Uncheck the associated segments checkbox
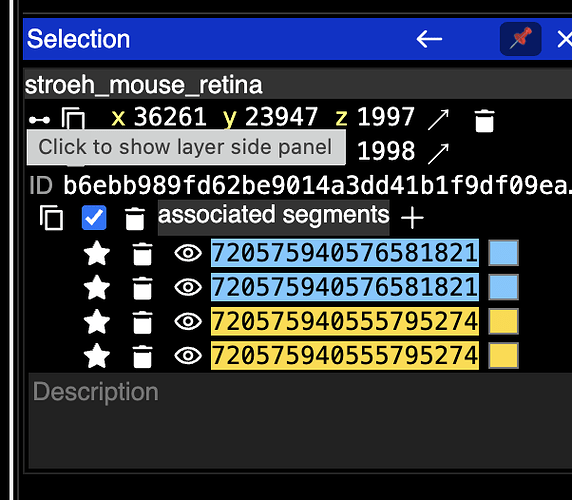572x500 pixels. [94, 218]
